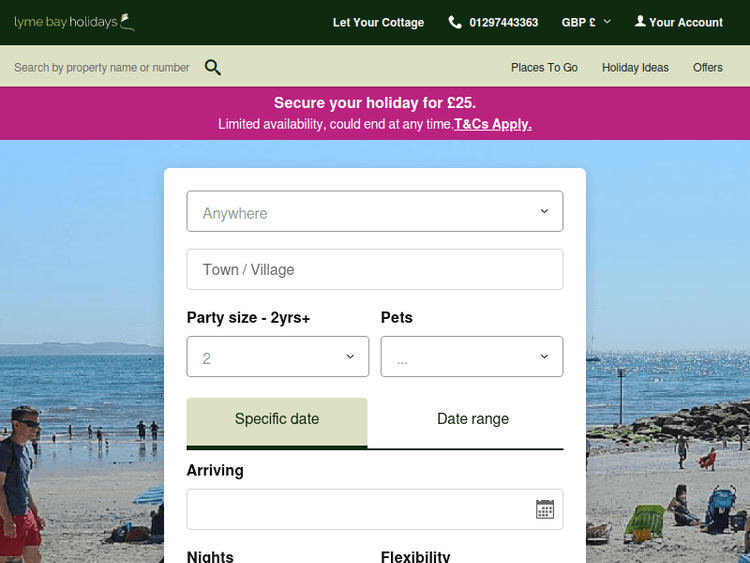This screenshot has width=750, height=563.
Task: Select the Specific date tab
Action: [x=277, y=420]
